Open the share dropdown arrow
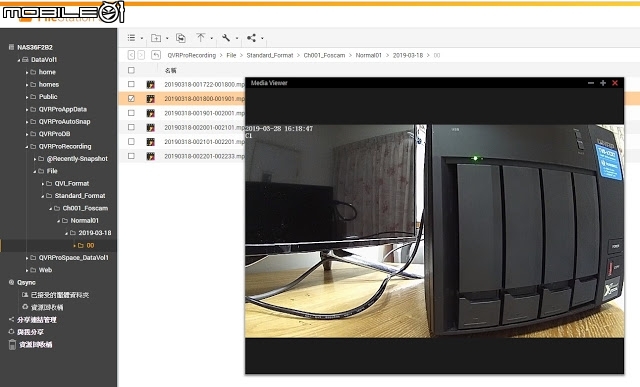This screenshot has width=640, height=387. [x=262, y=38]
